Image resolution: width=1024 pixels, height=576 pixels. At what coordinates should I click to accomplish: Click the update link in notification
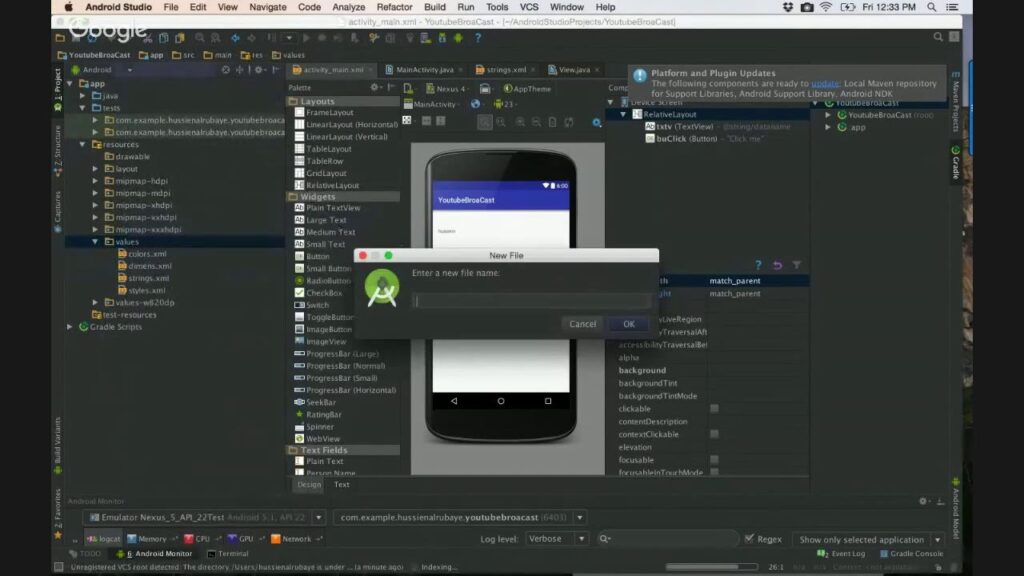coord(825,84)
